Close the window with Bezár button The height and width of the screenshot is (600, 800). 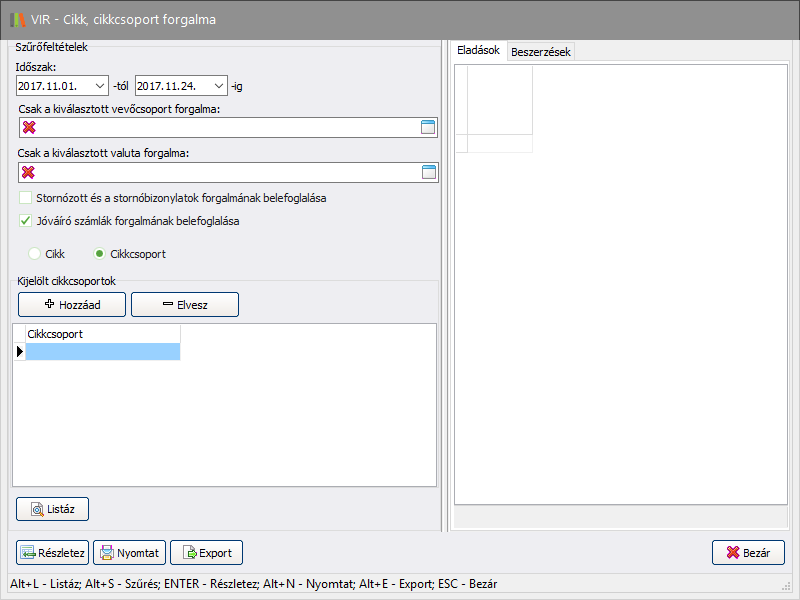(x=748, y=553)
